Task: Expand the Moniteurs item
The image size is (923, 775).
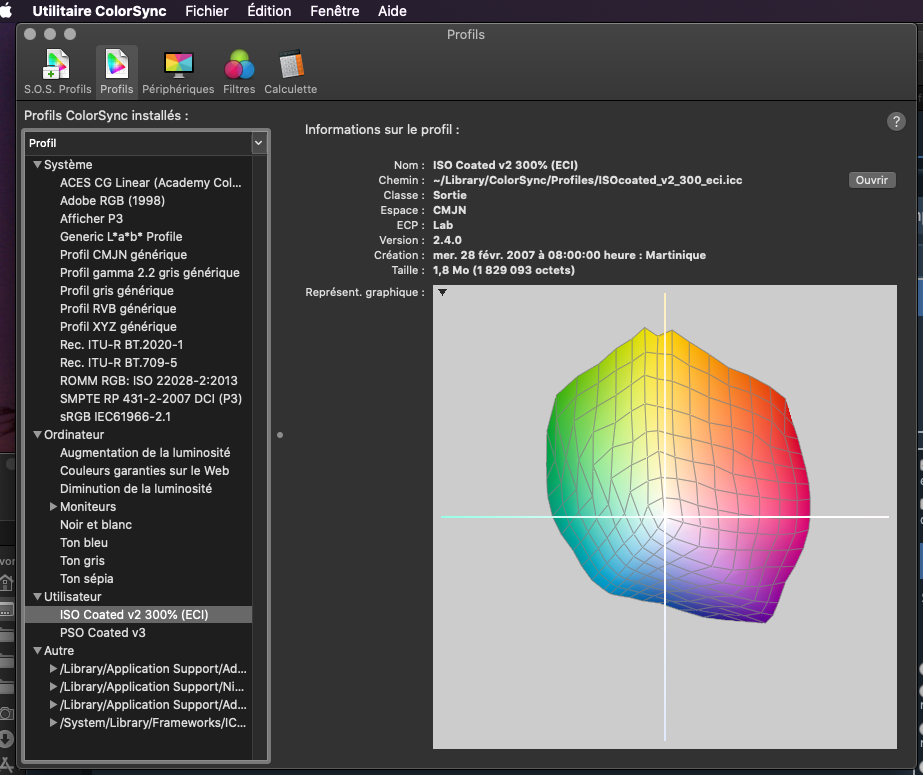Action: (53, 507)
